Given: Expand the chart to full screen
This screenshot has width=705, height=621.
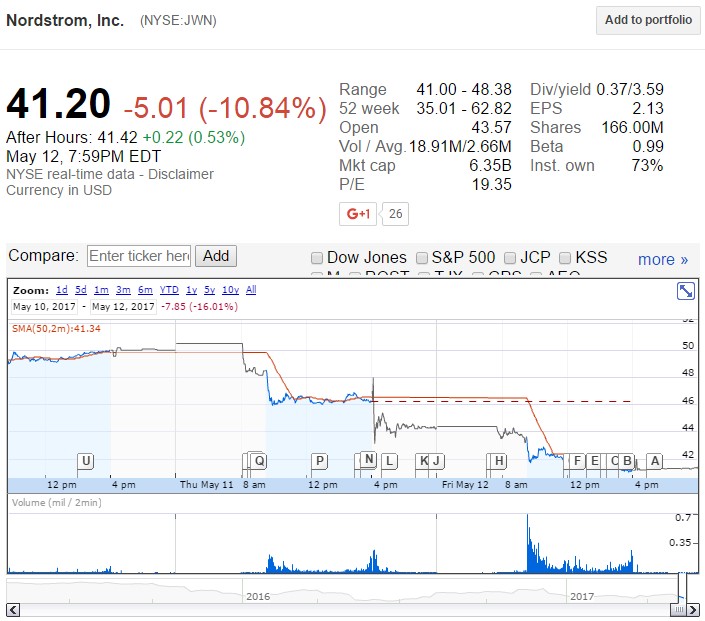Looking at the screenshot, I should click(x=686, y=291).
